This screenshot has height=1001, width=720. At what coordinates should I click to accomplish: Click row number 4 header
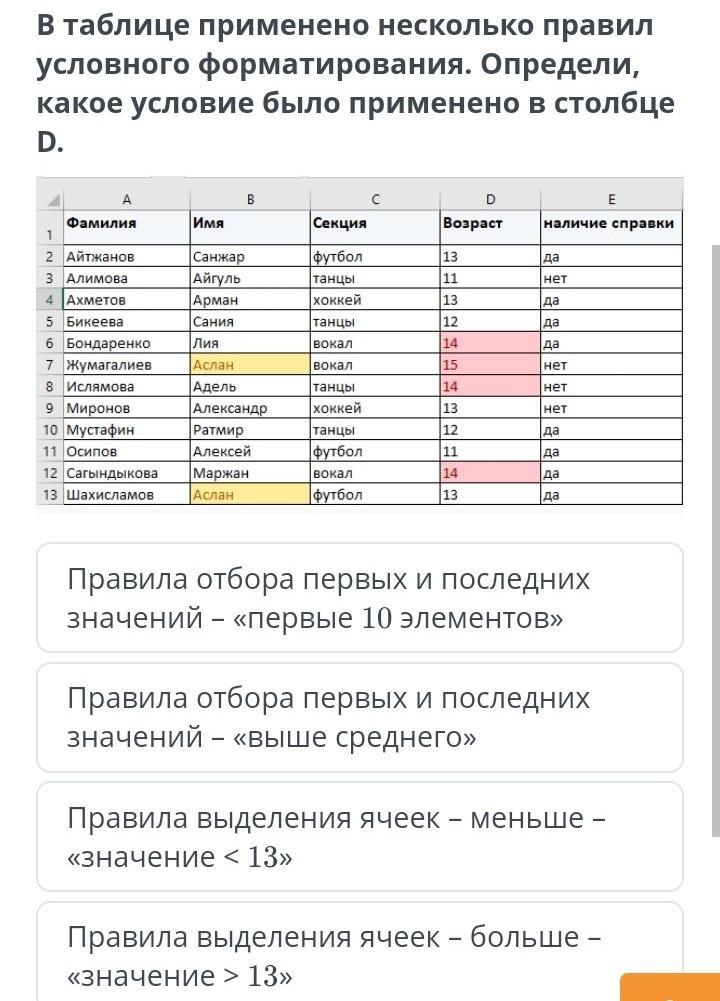point(50,299)
